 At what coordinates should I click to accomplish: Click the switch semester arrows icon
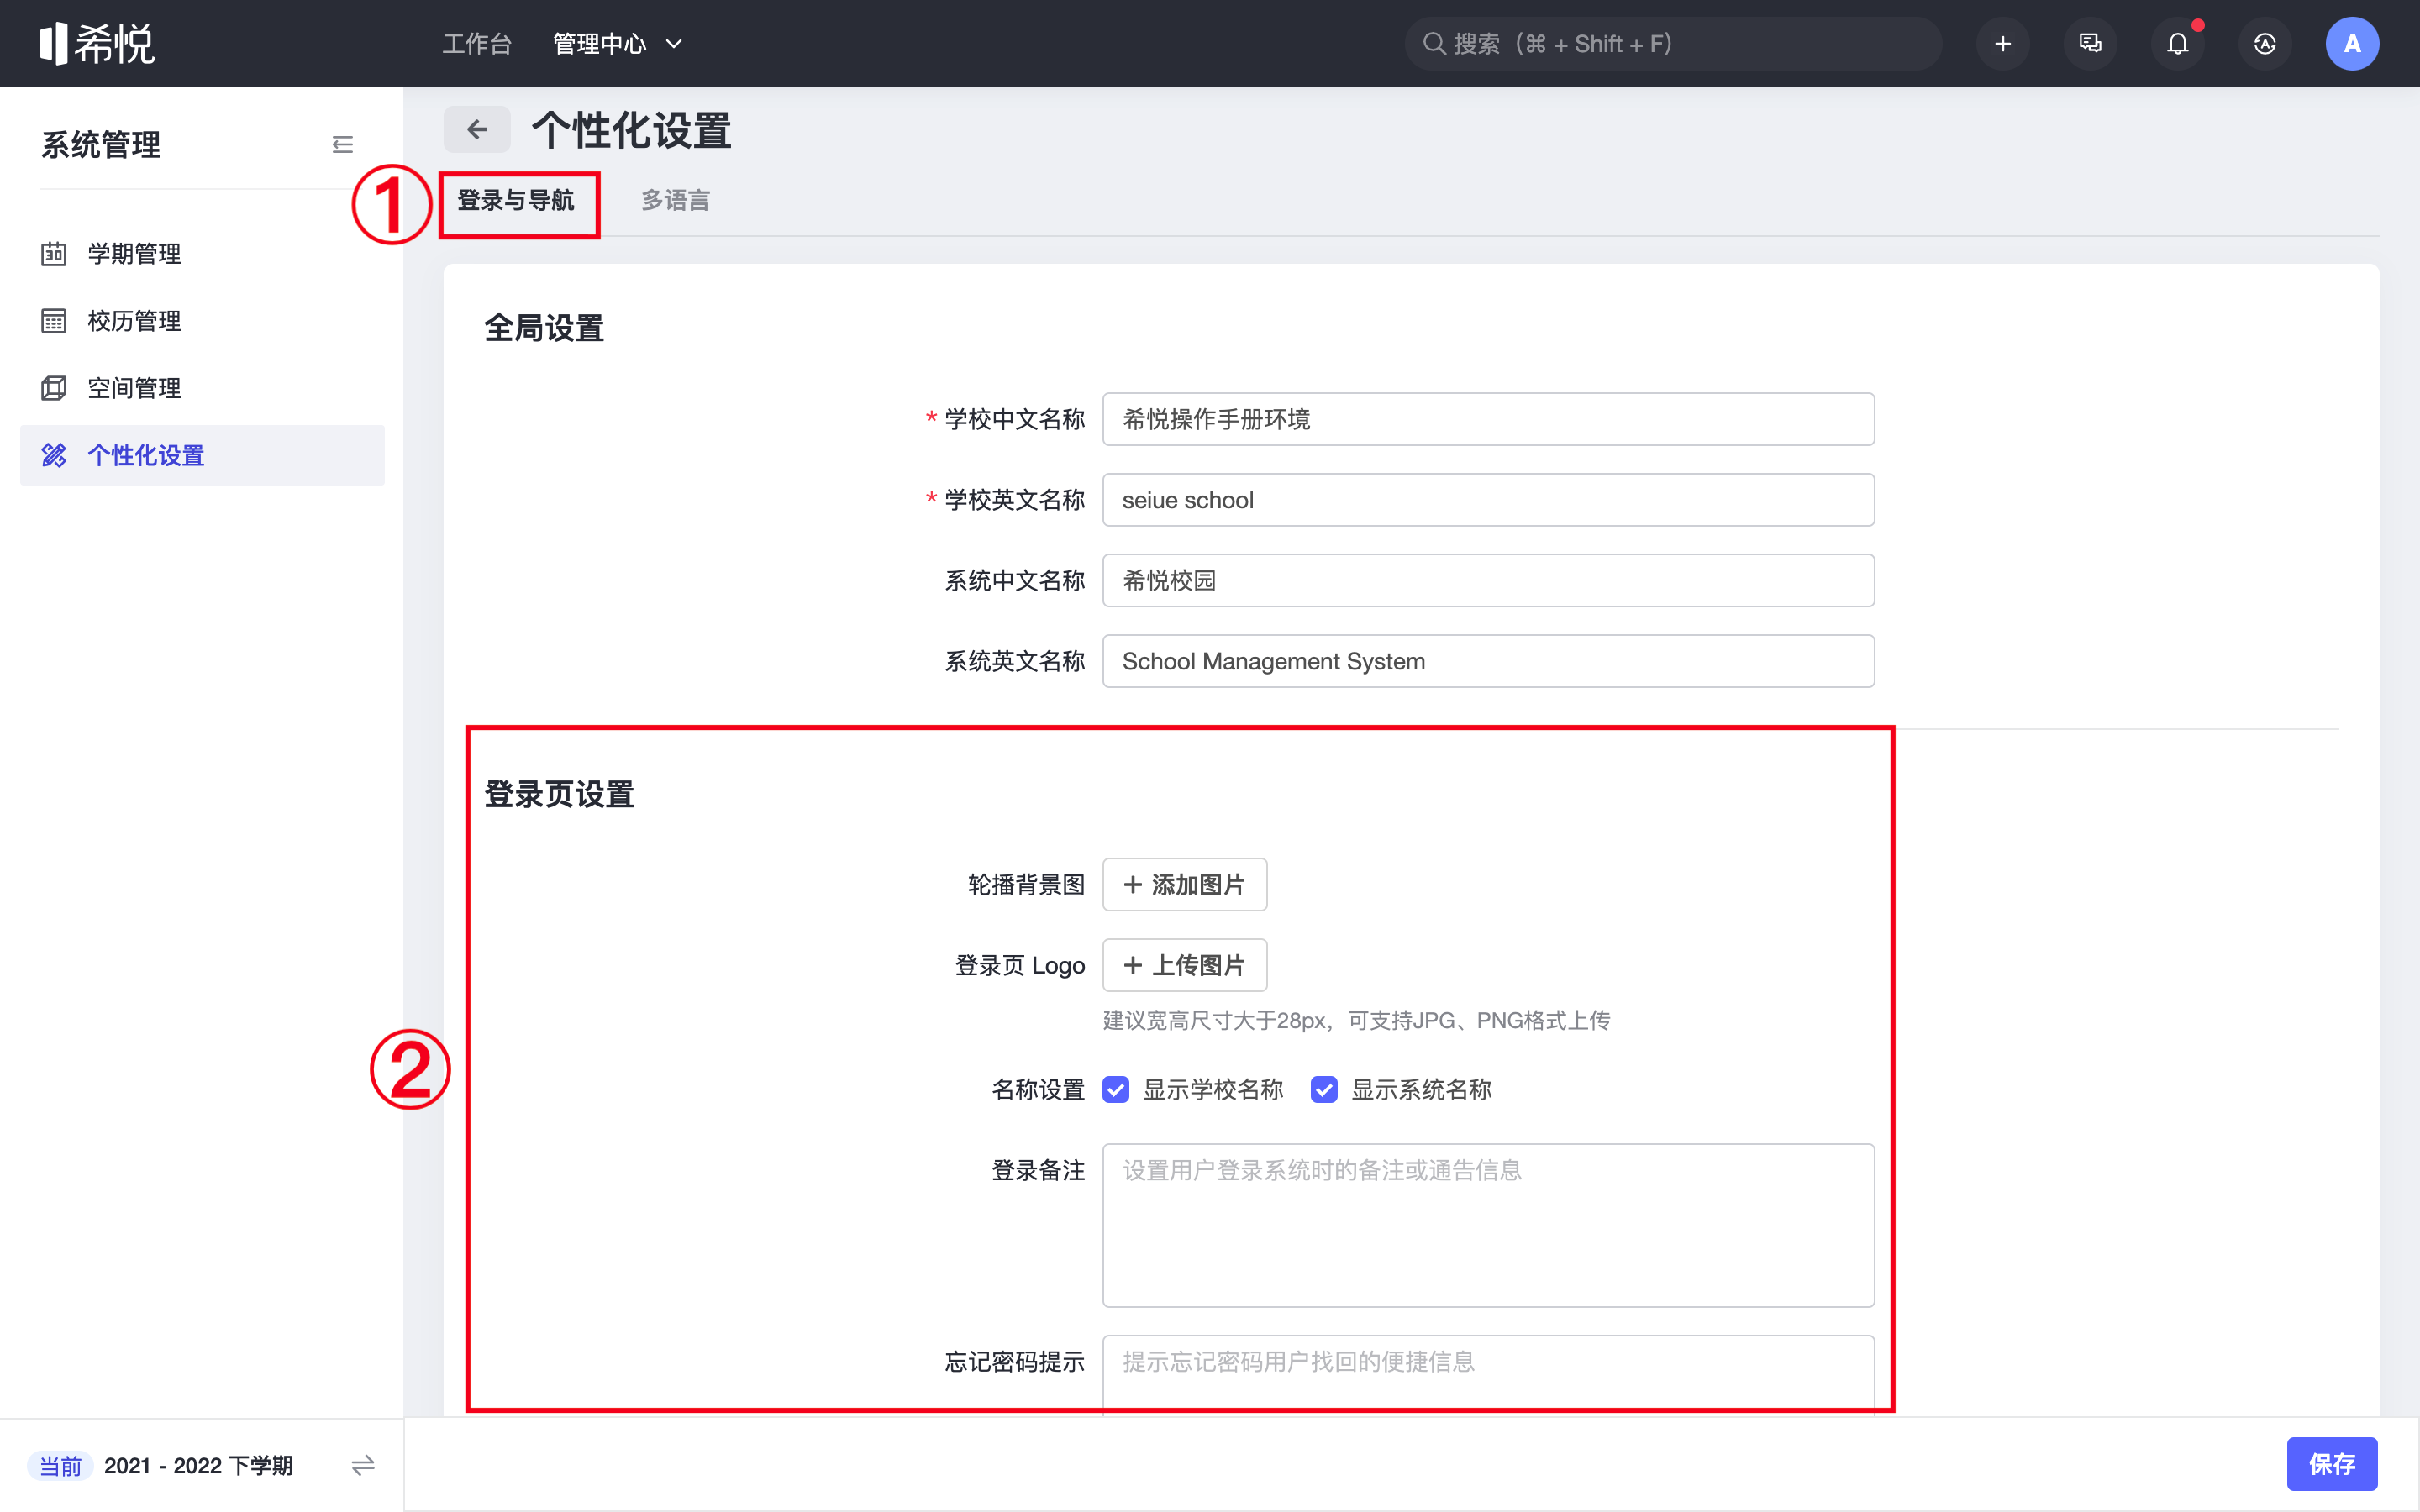[x=363, y=1465]
